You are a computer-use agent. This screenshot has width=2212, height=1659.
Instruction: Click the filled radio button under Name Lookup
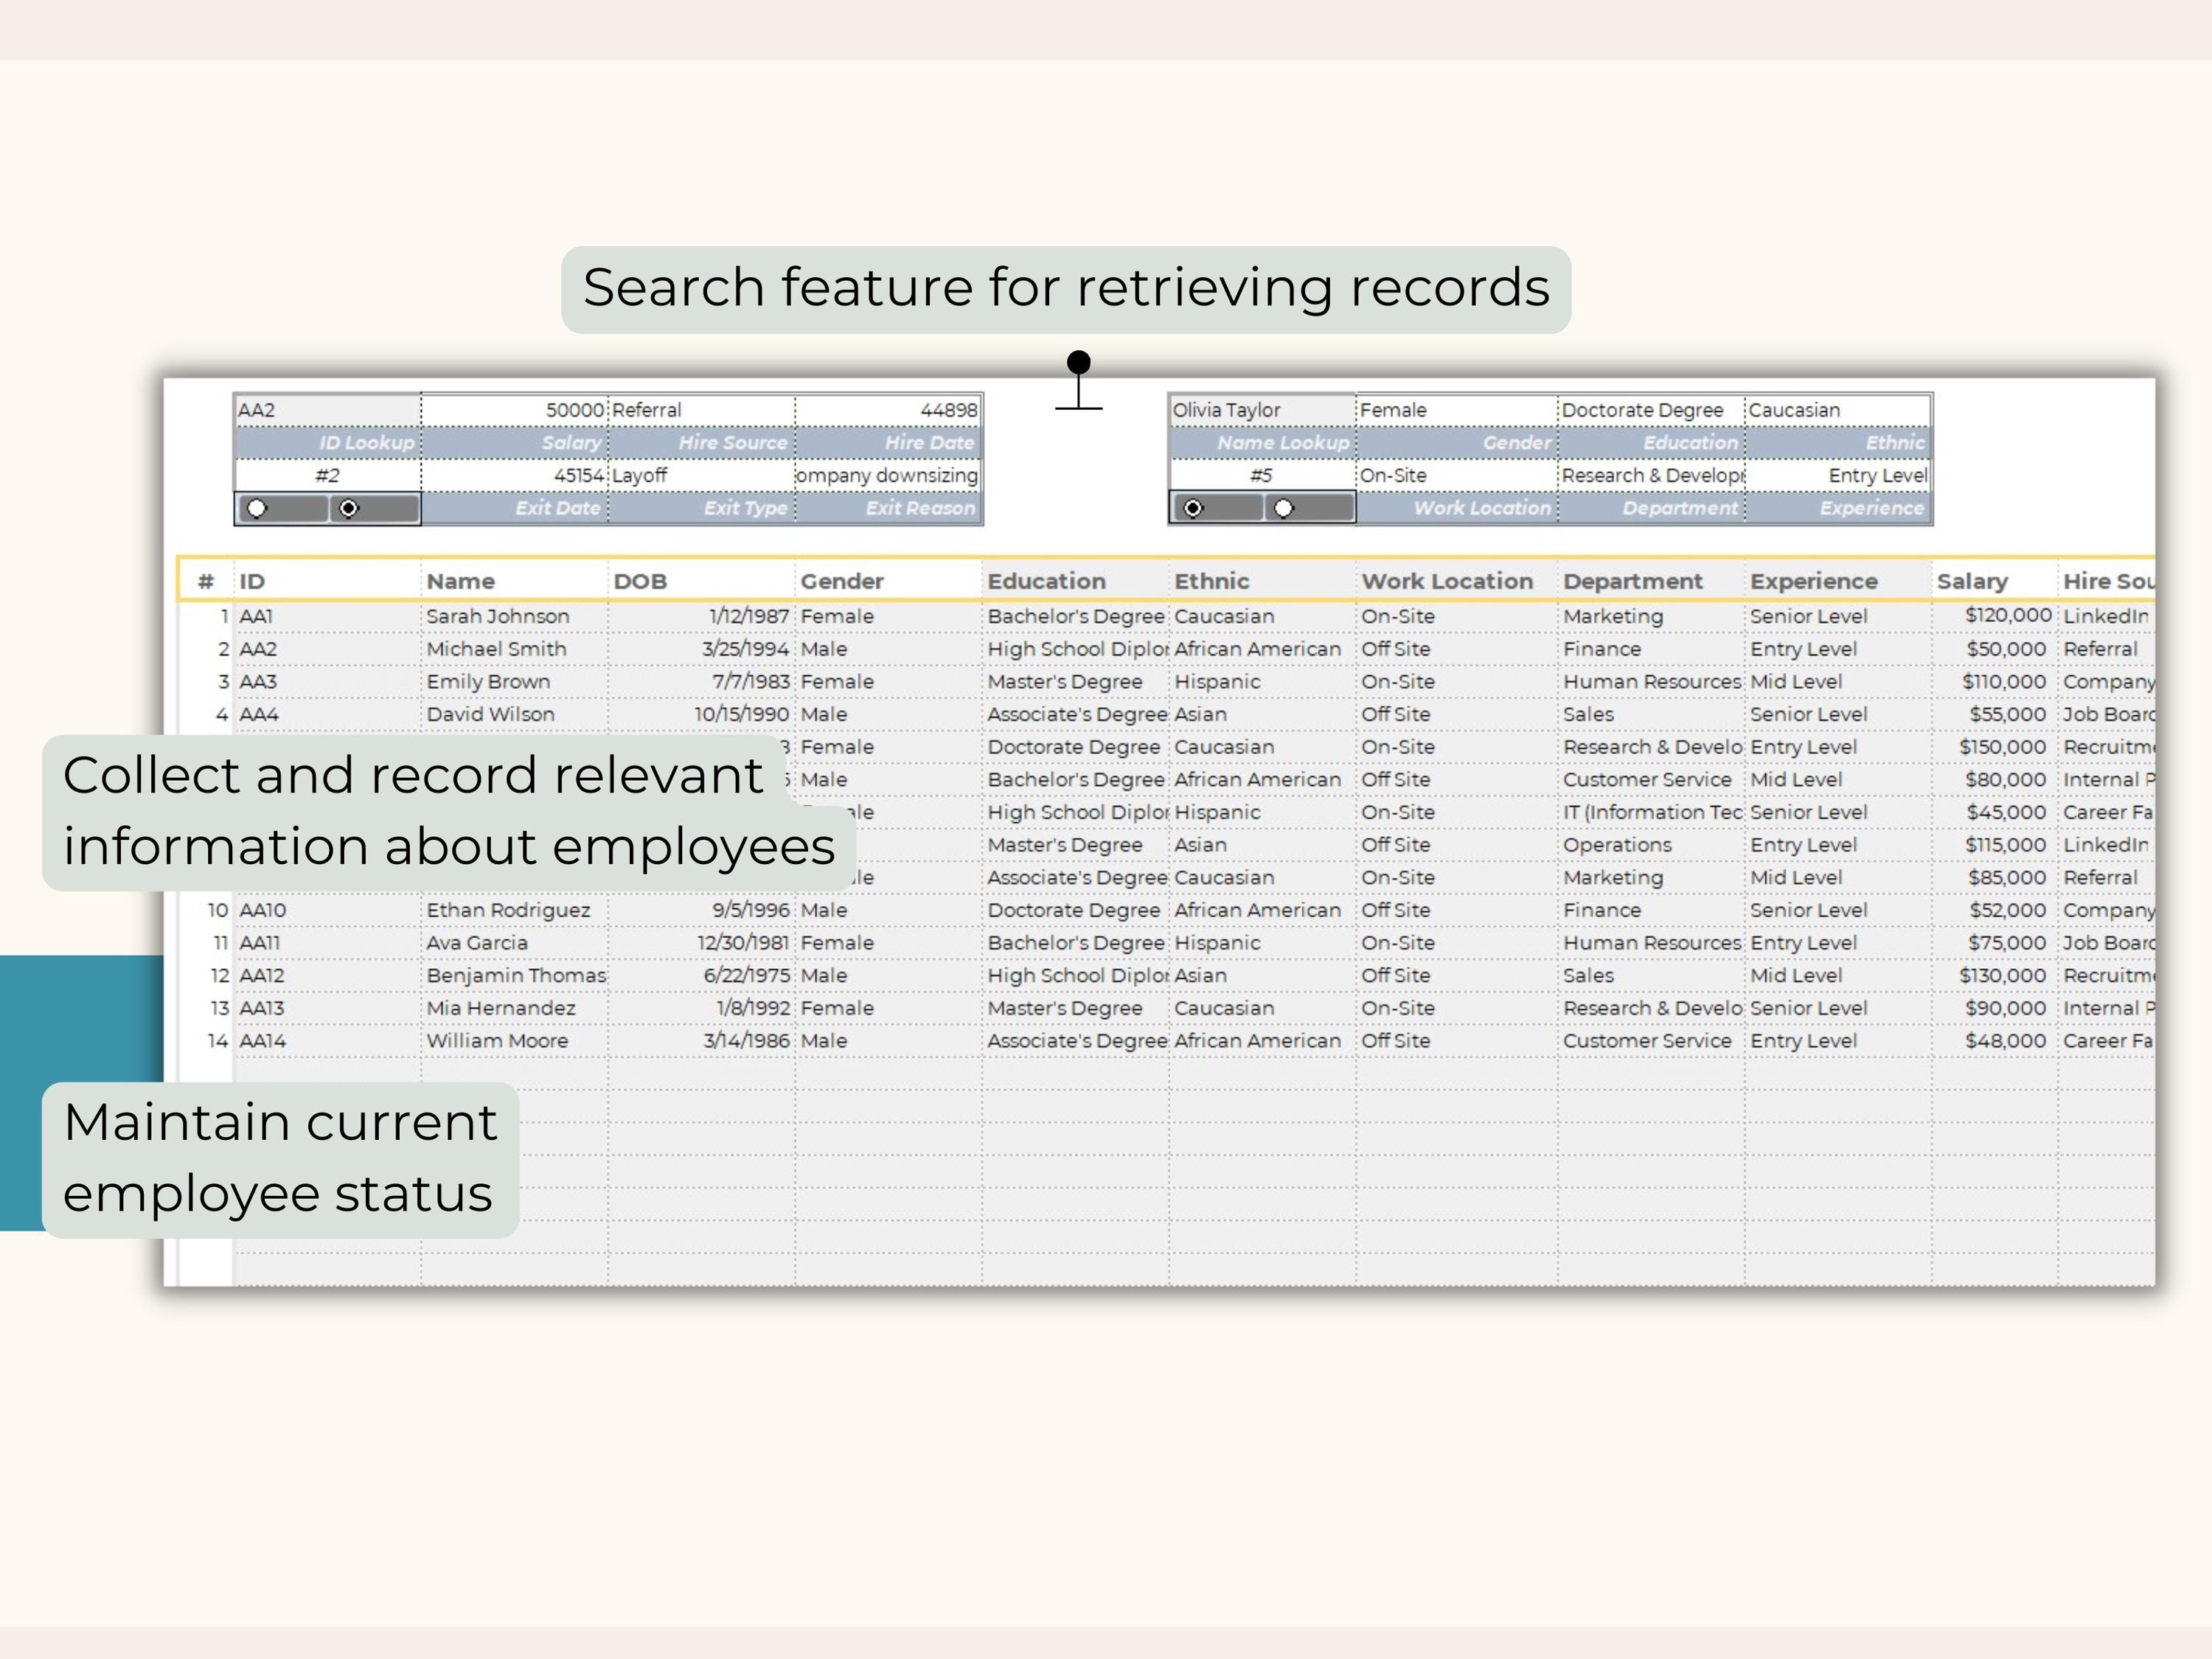(1193, 508)
